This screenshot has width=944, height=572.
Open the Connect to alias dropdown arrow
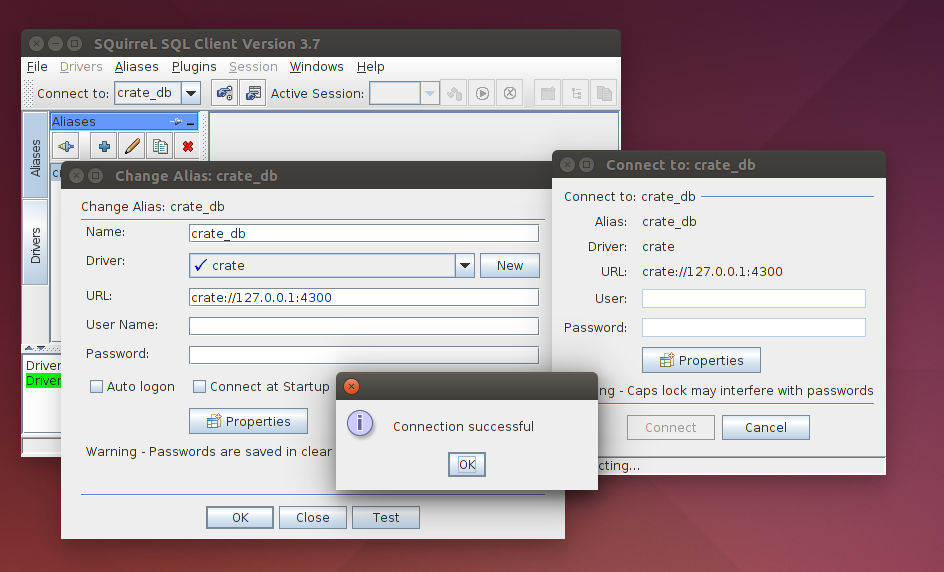[x=191, y=93]
